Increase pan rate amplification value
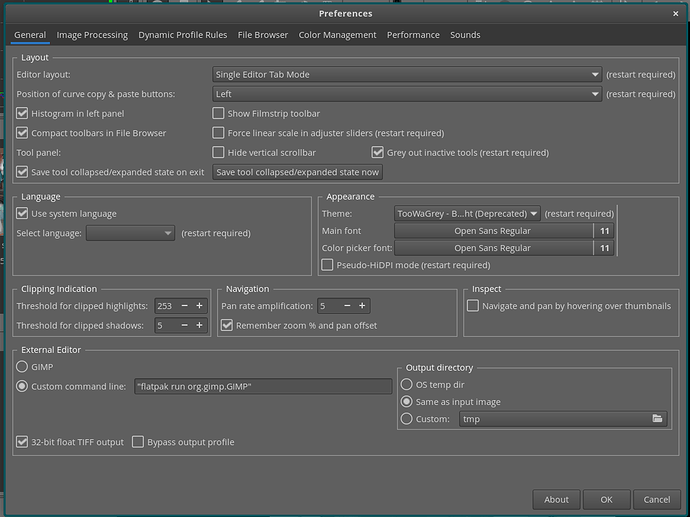 click(362, 306)
